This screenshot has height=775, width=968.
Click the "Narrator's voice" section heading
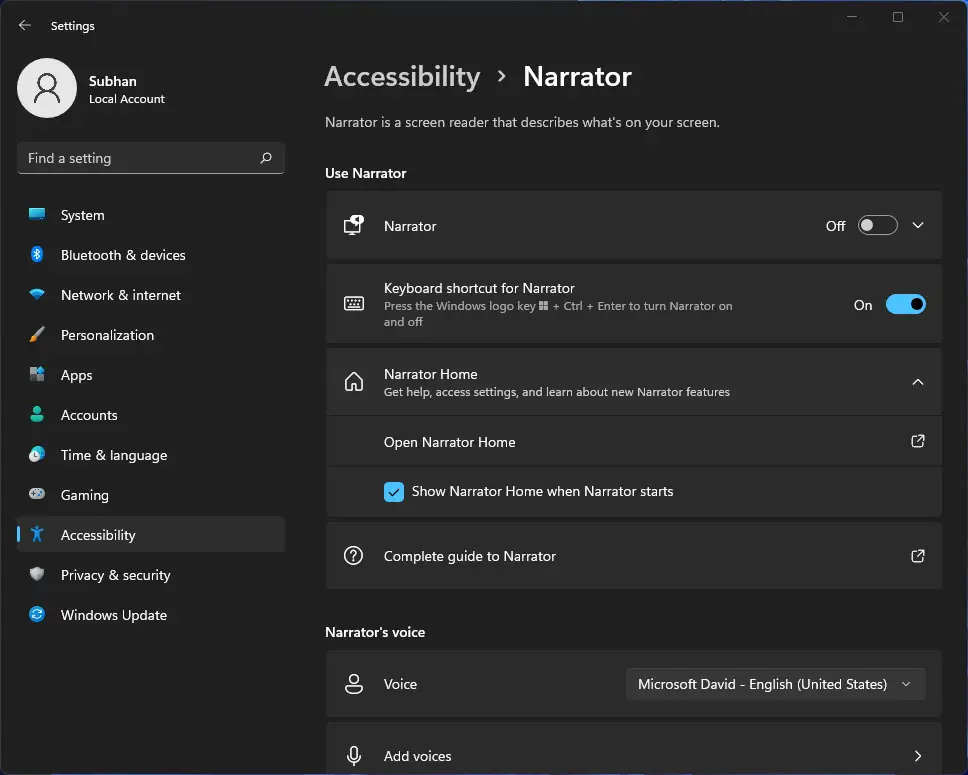coord(375,632)
